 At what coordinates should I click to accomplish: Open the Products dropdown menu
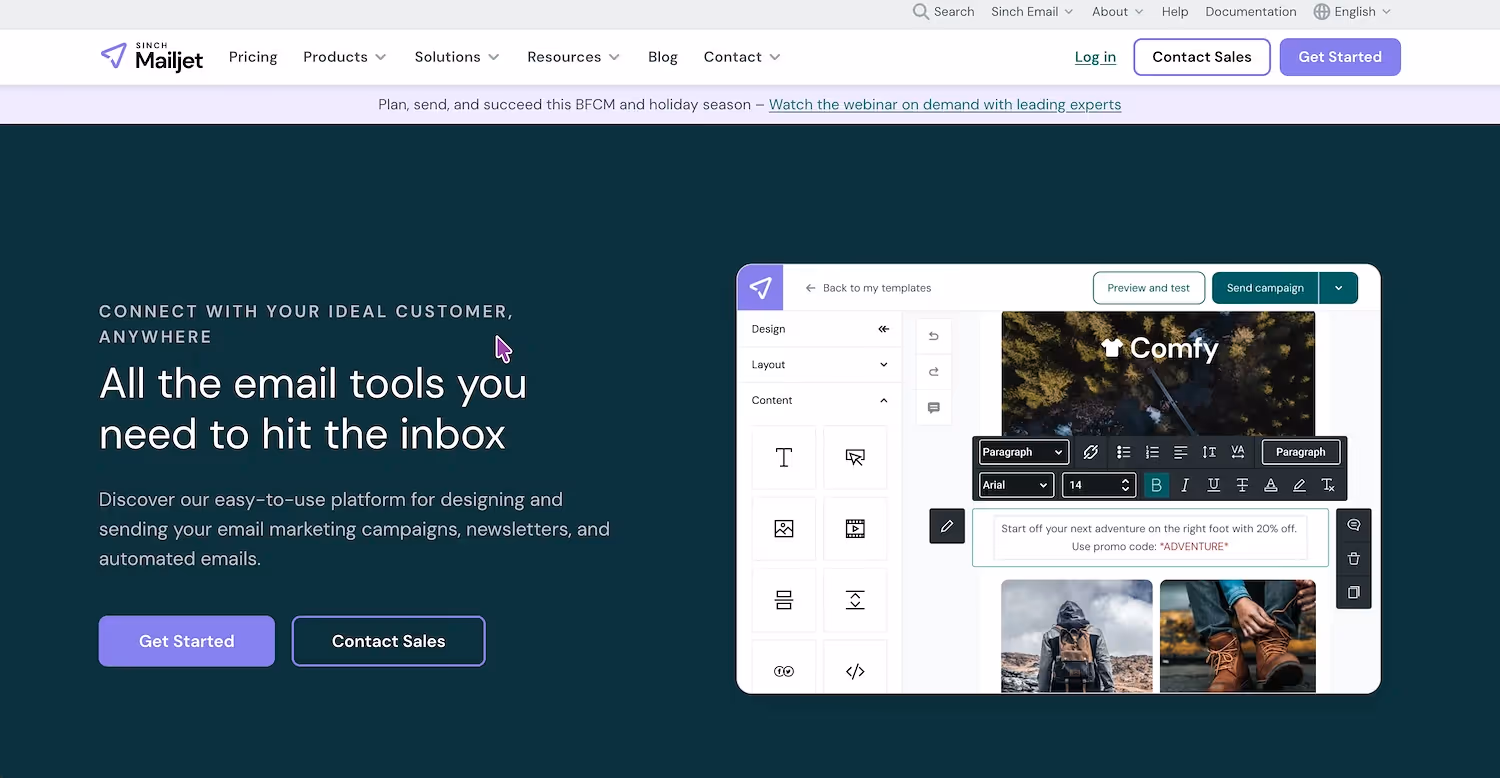pyautogui.click(x=345, y=57)
